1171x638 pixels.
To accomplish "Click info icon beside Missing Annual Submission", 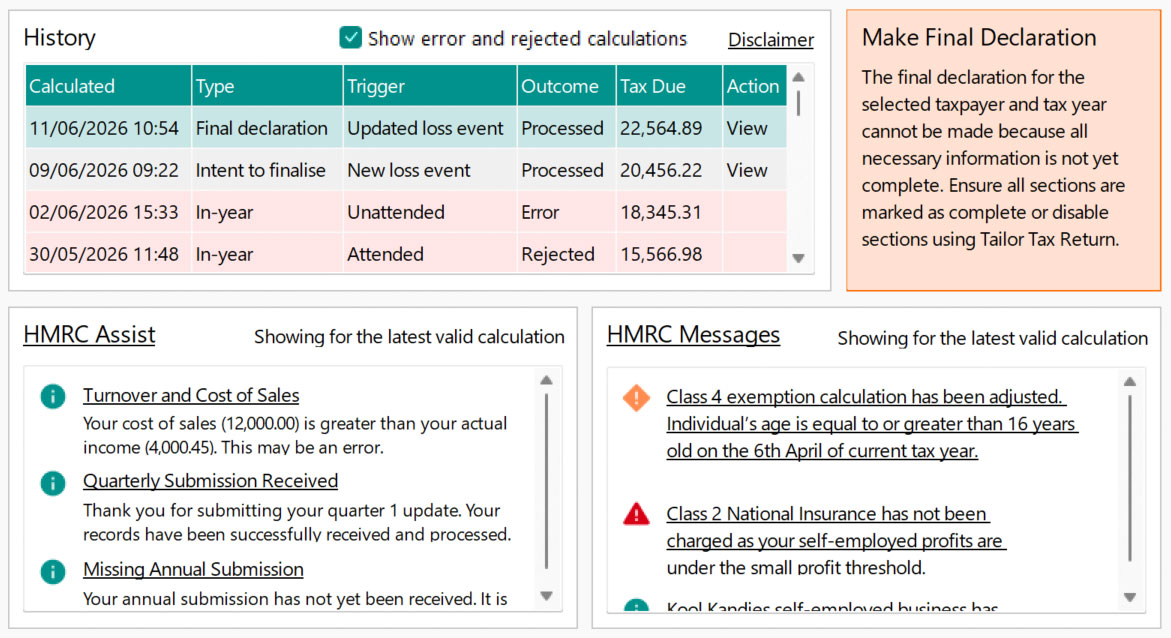I will point(53,572).
